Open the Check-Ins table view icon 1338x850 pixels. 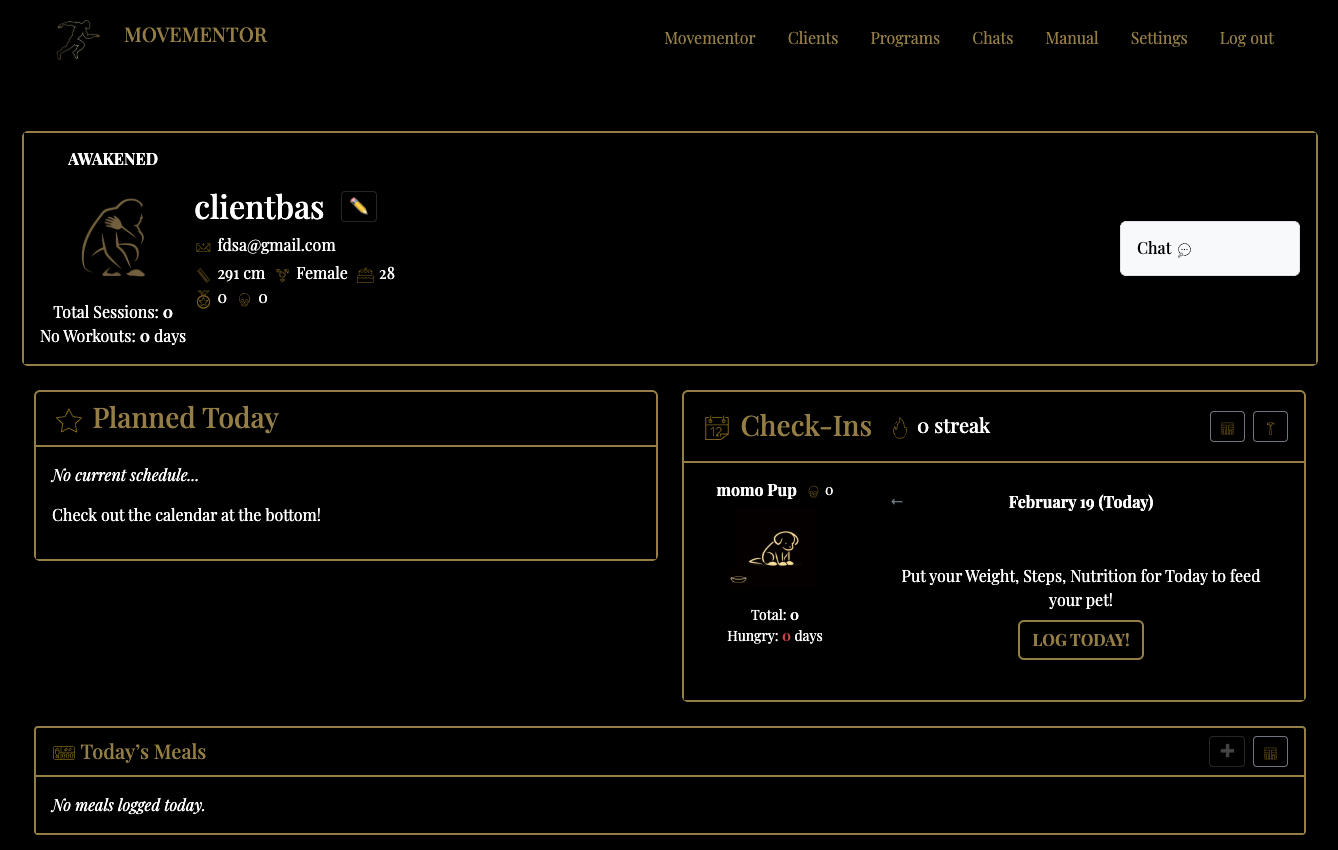(1227, 427)
